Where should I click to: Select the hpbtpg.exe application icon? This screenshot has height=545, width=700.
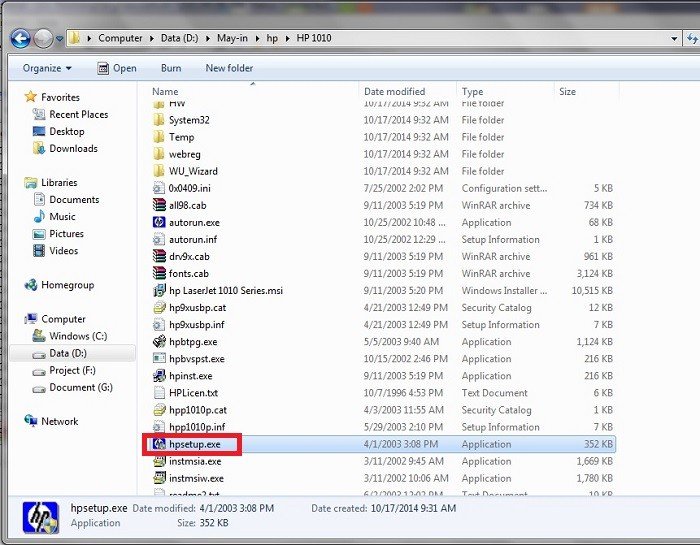pos(159,341)
